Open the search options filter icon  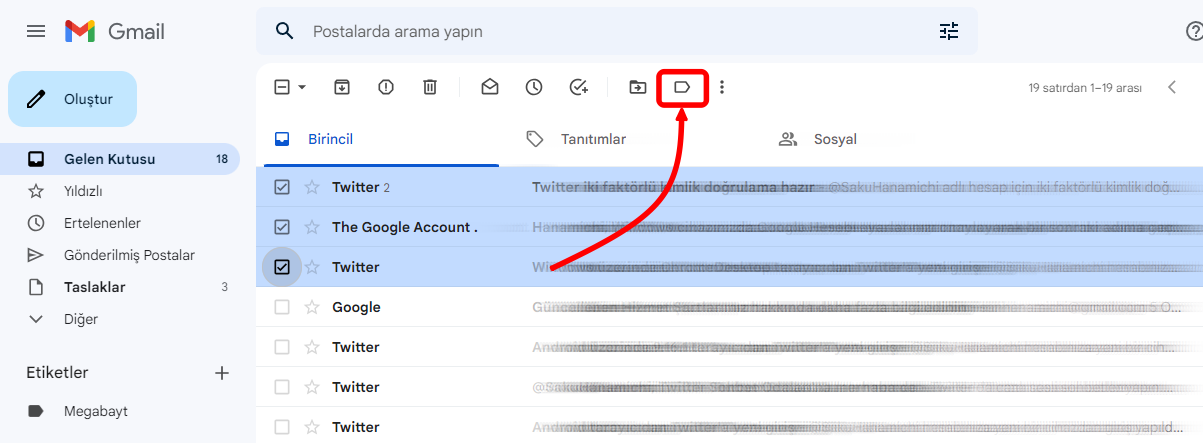pos(949,31)
